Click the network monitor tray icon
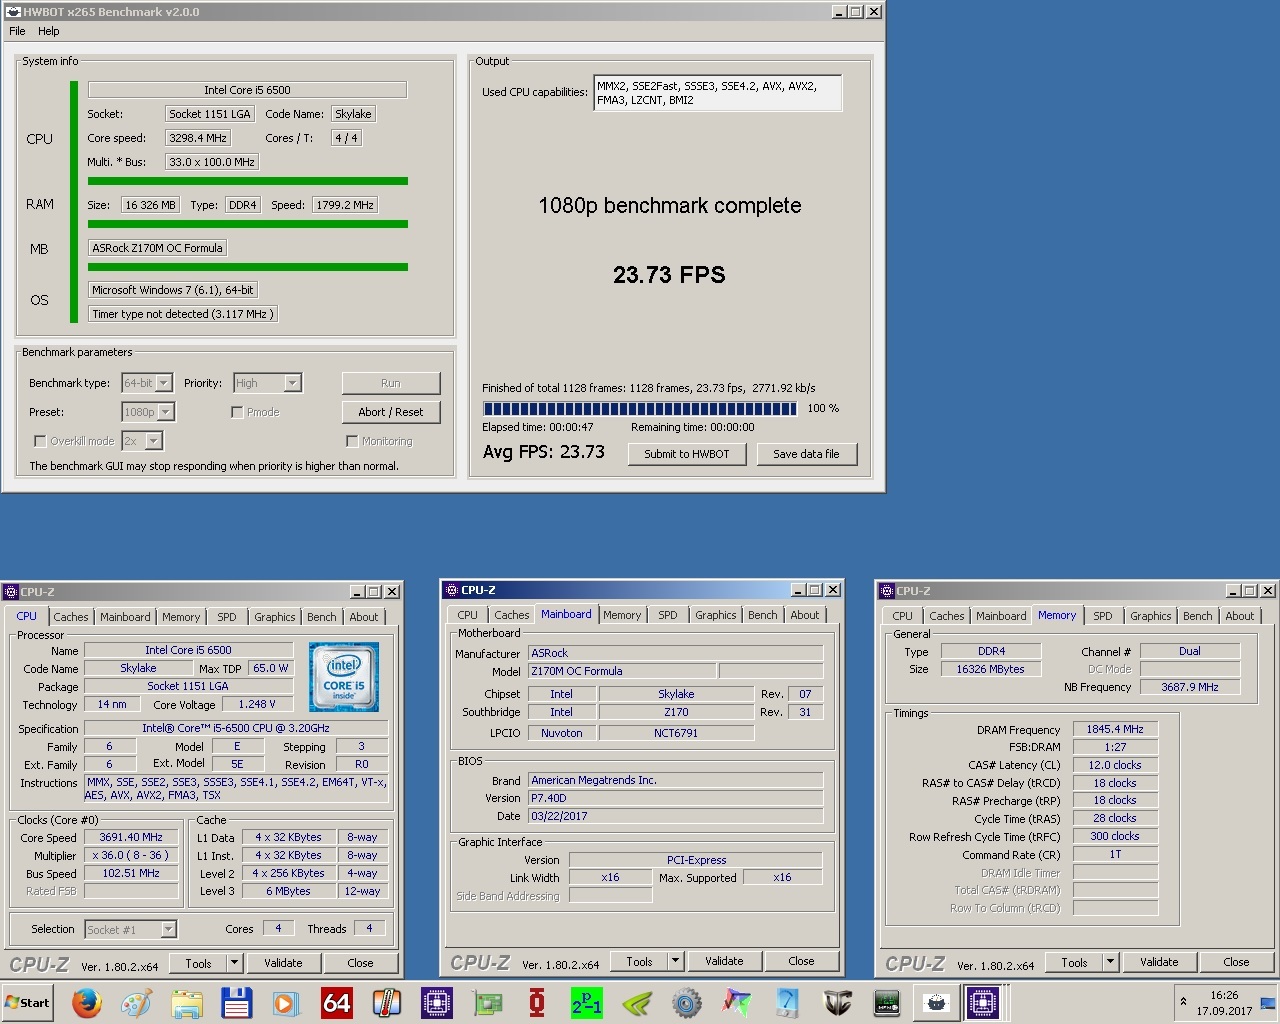Image resolution: width=1280 pixels, height=1024 pixels. point(1267,1003)
